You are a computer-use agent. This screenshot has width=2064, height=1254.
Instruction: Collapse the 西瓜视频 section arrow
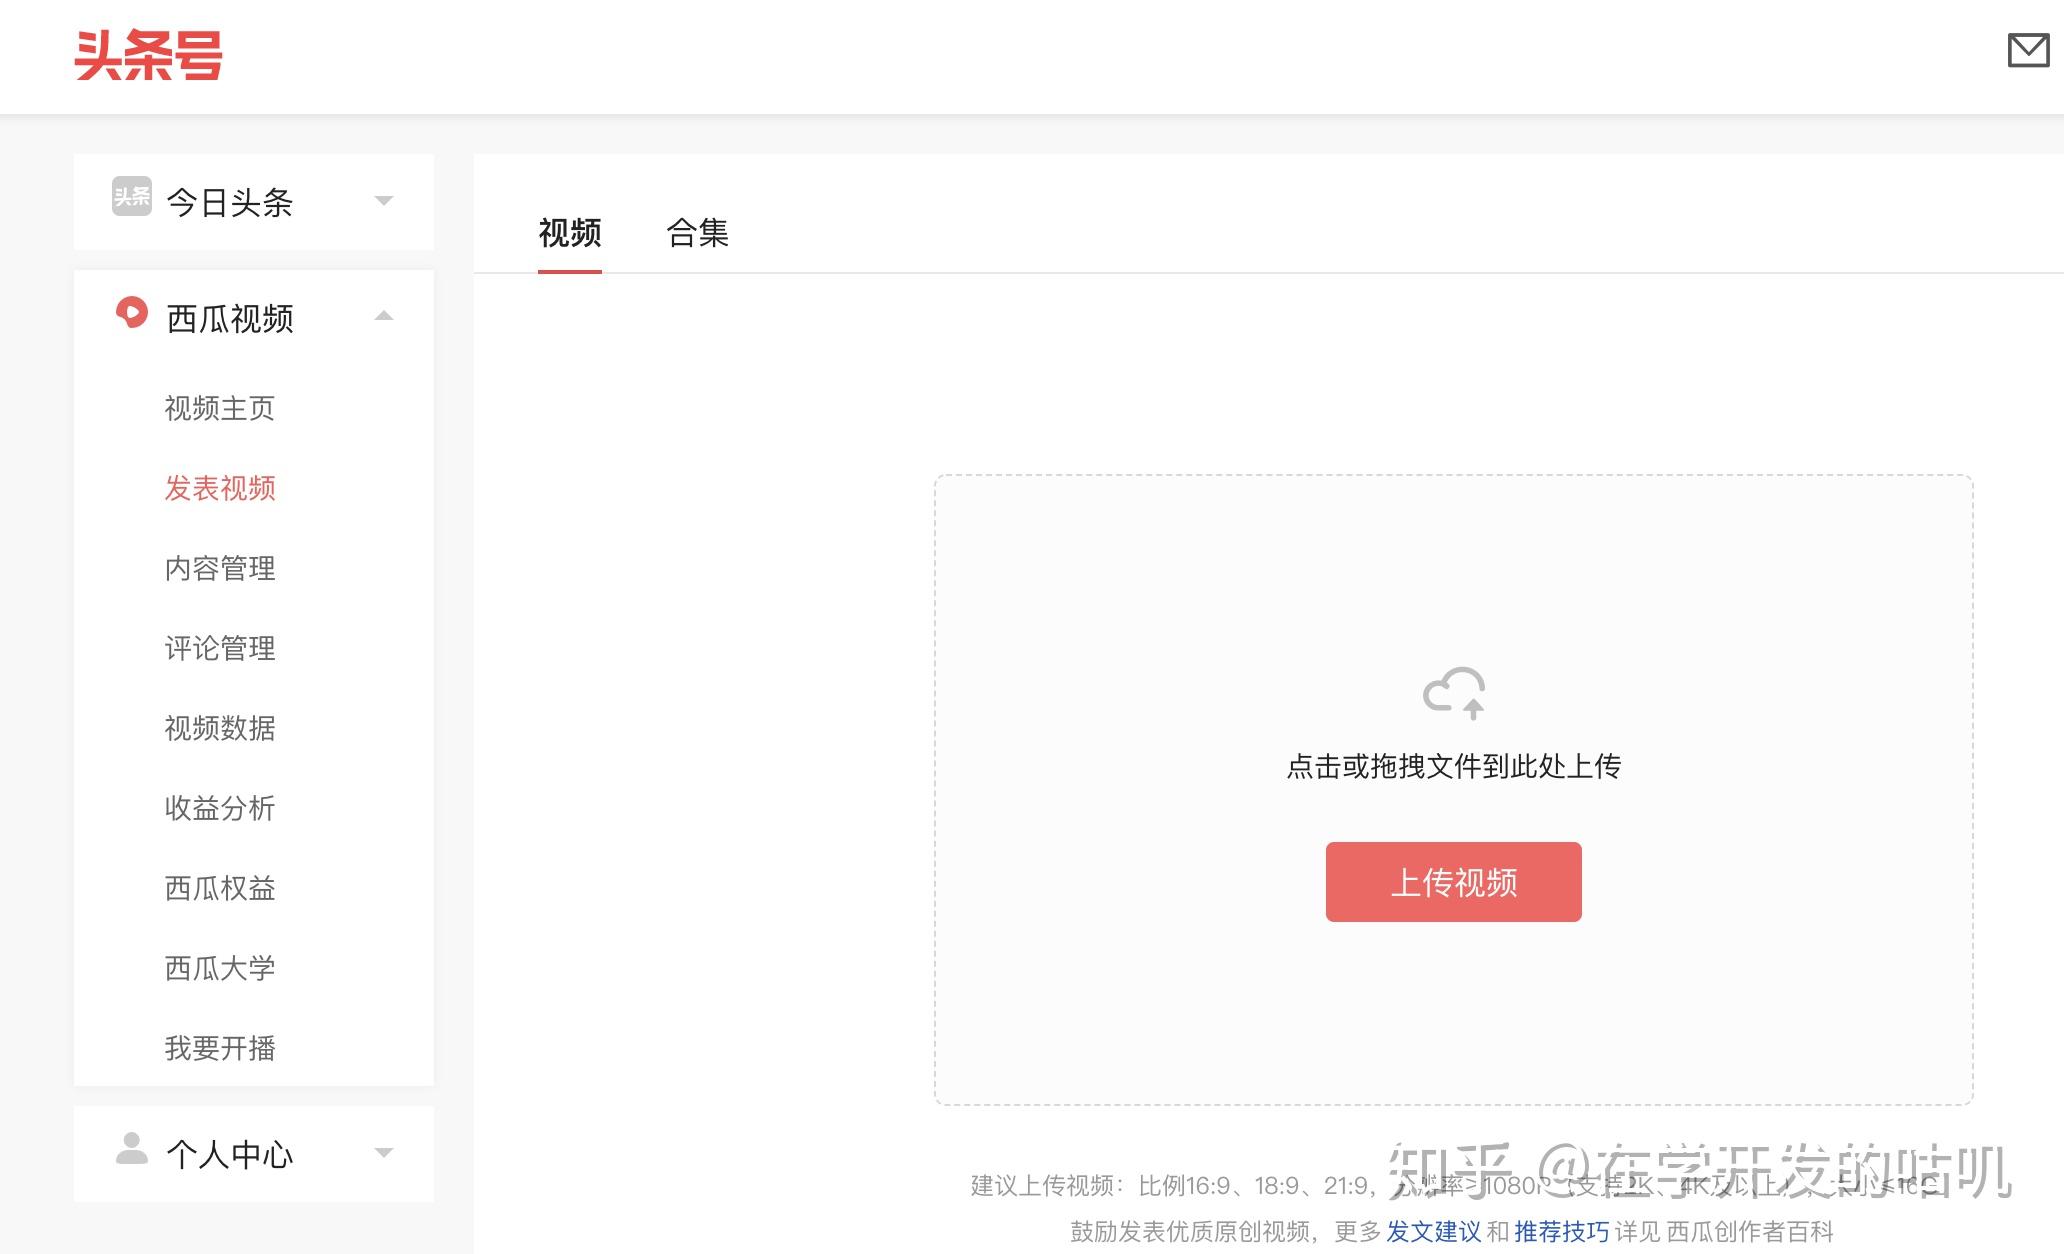pos(383,316)
